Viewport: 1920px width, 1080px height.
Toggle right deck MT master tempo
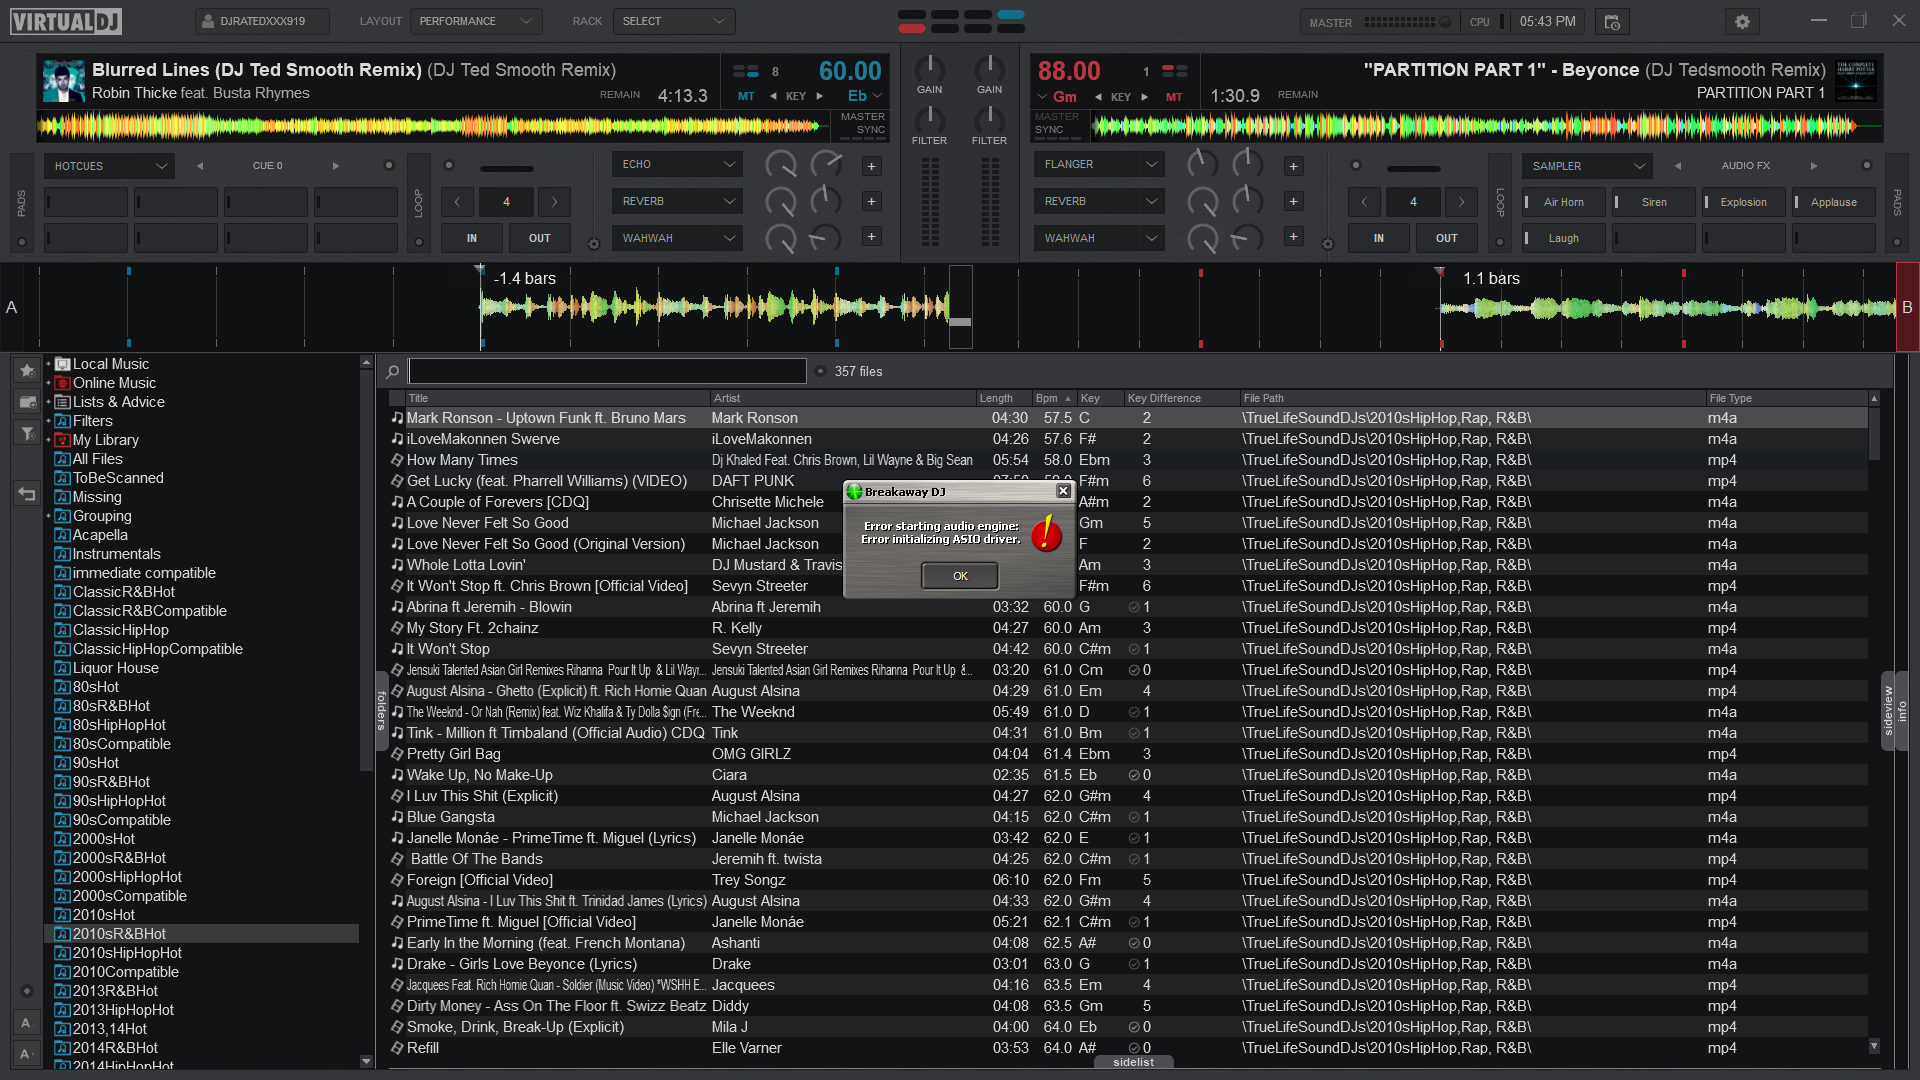[x=1174, y=97]
